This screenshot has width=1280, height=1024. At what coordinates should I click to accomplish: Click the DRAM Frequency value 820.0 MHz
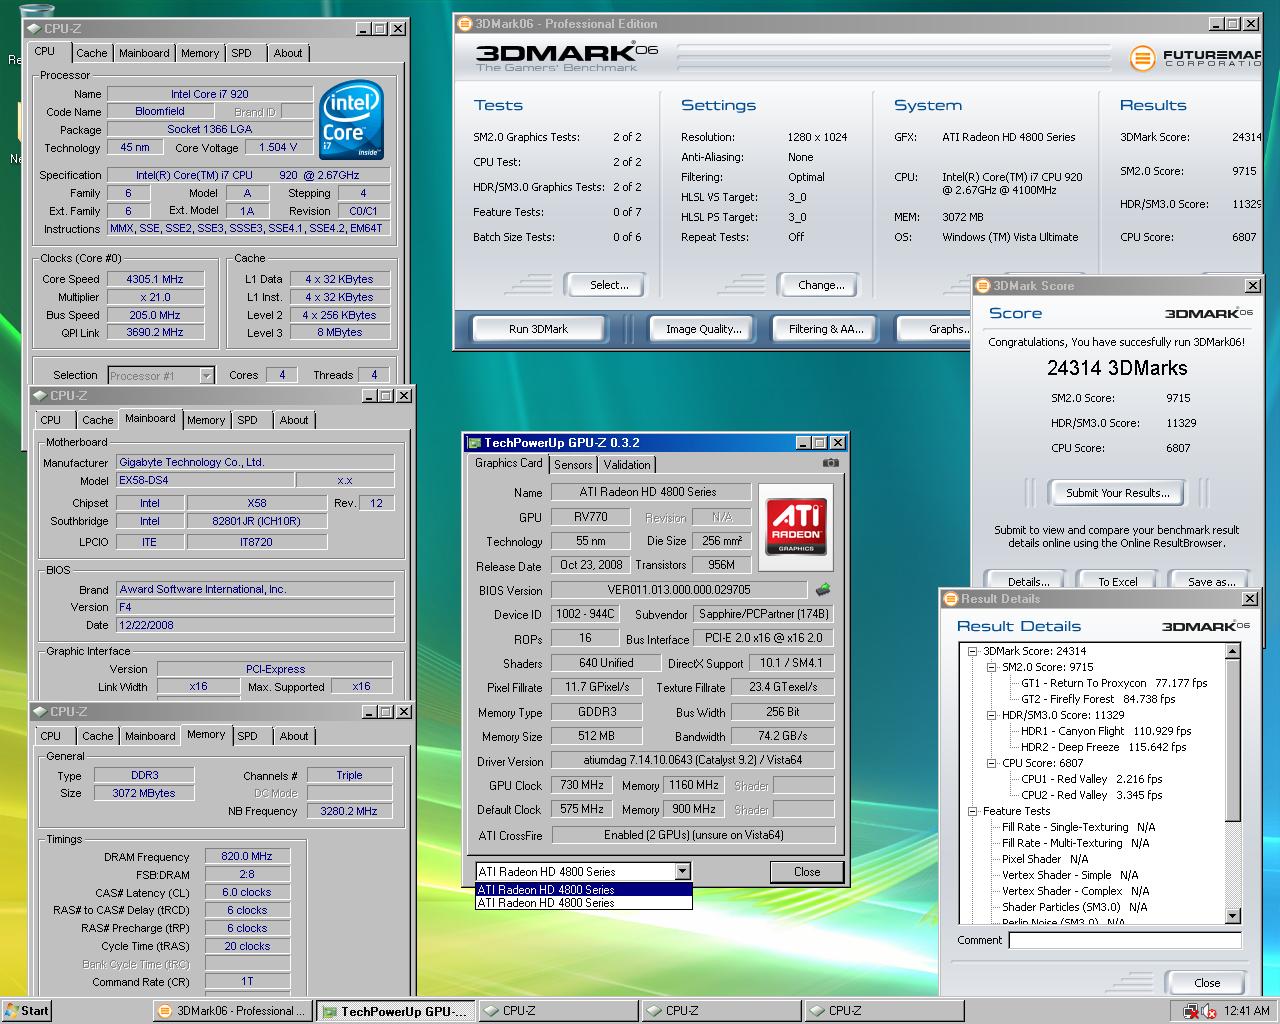pyautogui.click(x=247, y=857)
